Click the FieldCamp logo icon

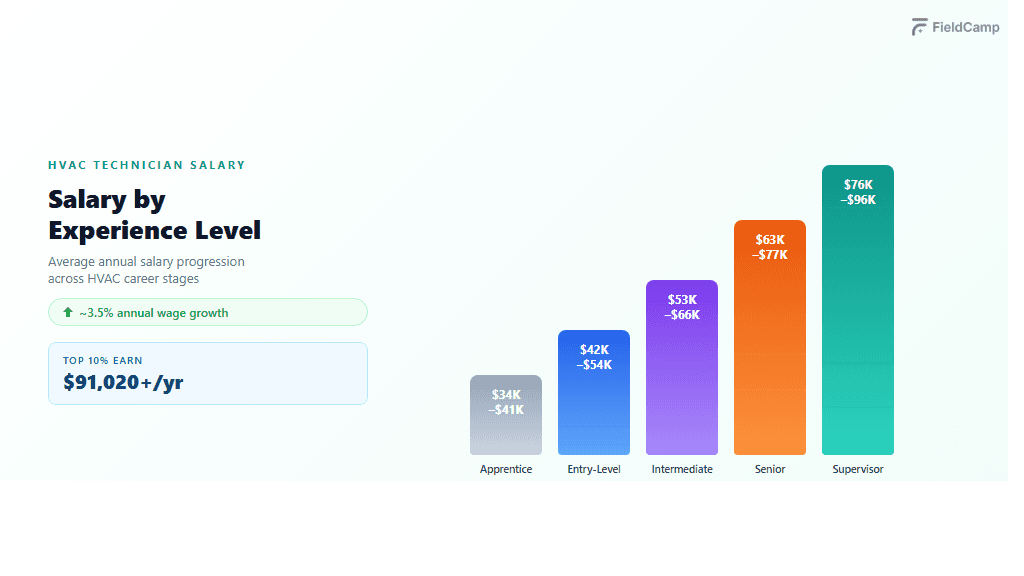point(919,28)
